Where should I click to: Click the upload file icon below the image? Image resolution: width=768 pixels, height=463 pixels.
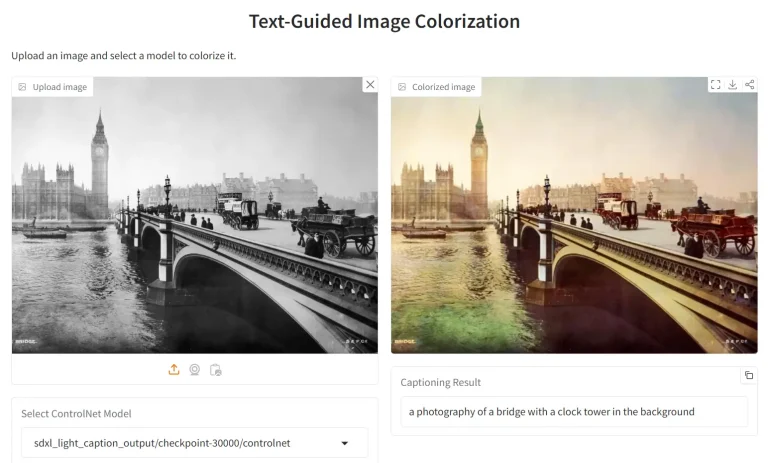[174, 370]
